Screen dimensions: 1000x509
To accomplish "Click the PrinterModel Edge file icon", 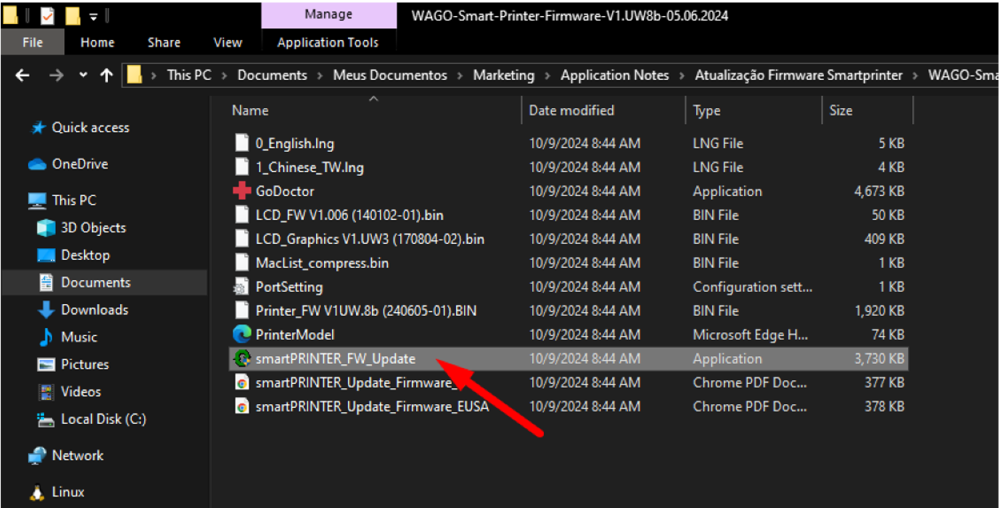I will coord(241,335).
